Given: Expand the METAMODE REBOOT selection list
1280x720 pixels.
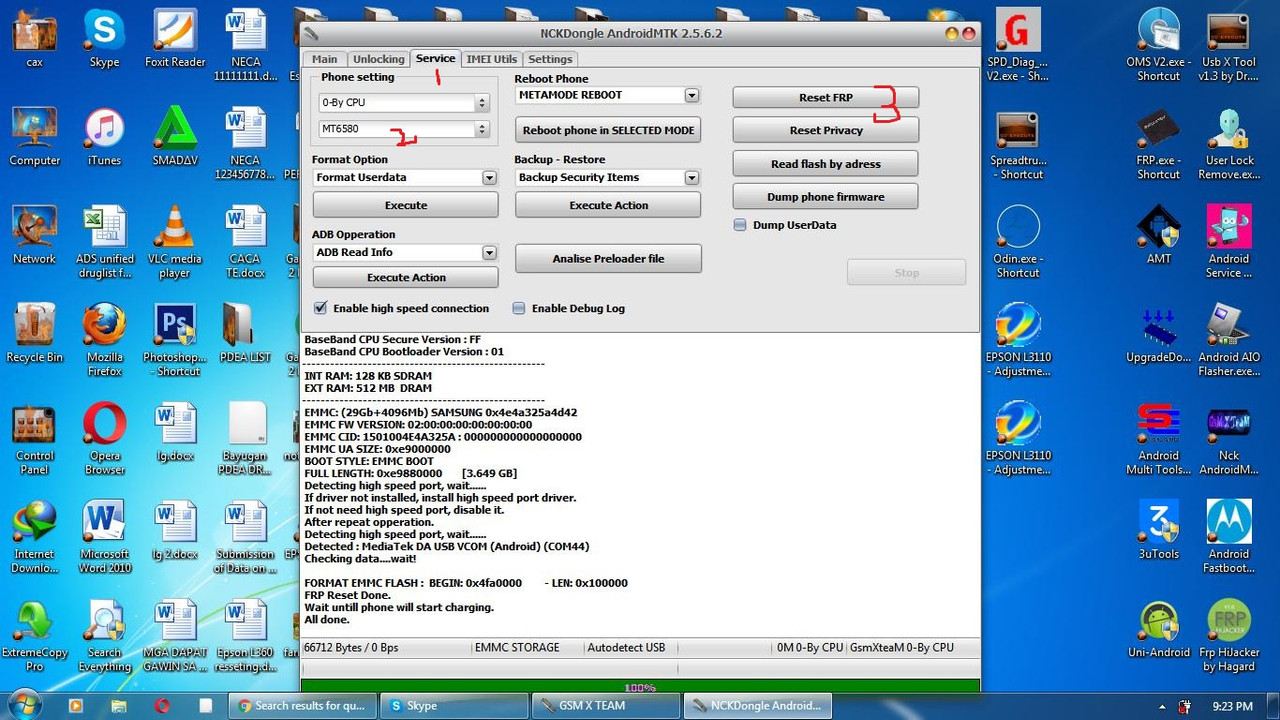Looking at the screenshot, I should pyautogui.click(x=691, y=95).
